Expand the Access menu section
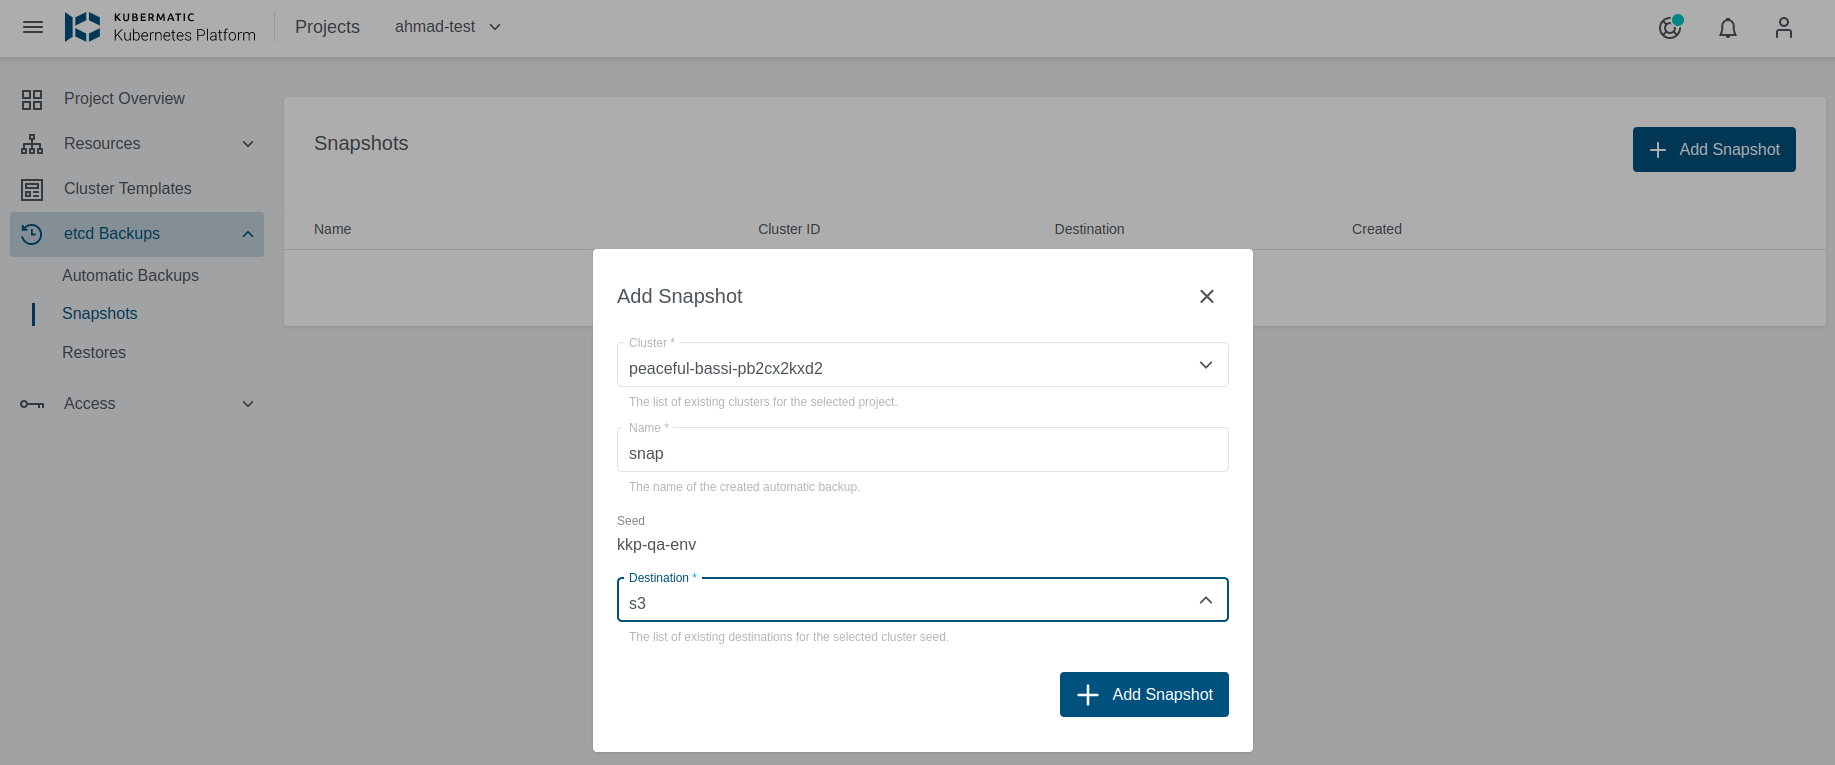1835x765 pixels. [247, 404]
